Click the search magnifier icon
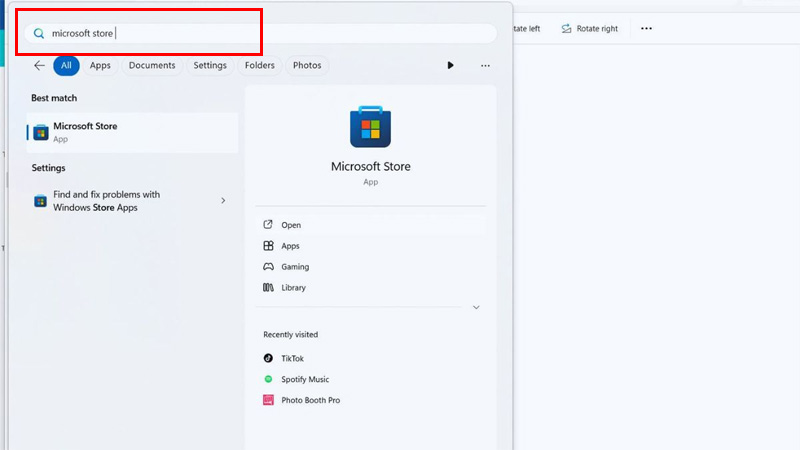This screenshot has width=800, height=450. point(39,33)
